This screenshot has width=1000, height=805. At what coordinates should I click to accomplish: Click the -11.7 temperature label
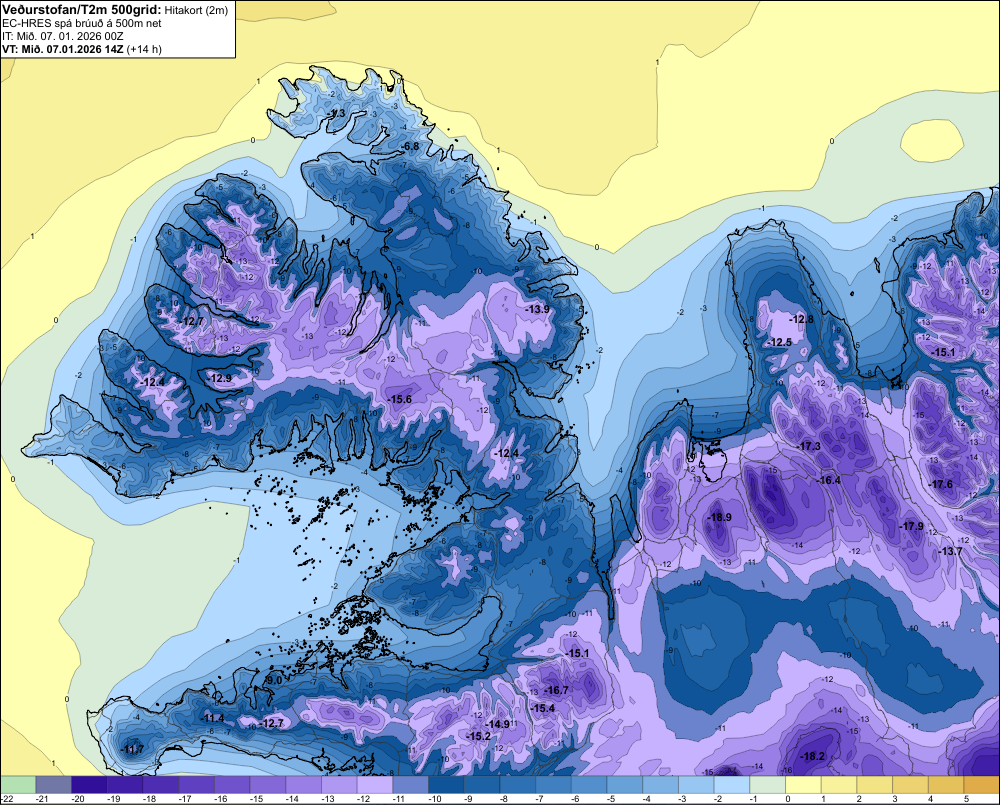[132, 749]
